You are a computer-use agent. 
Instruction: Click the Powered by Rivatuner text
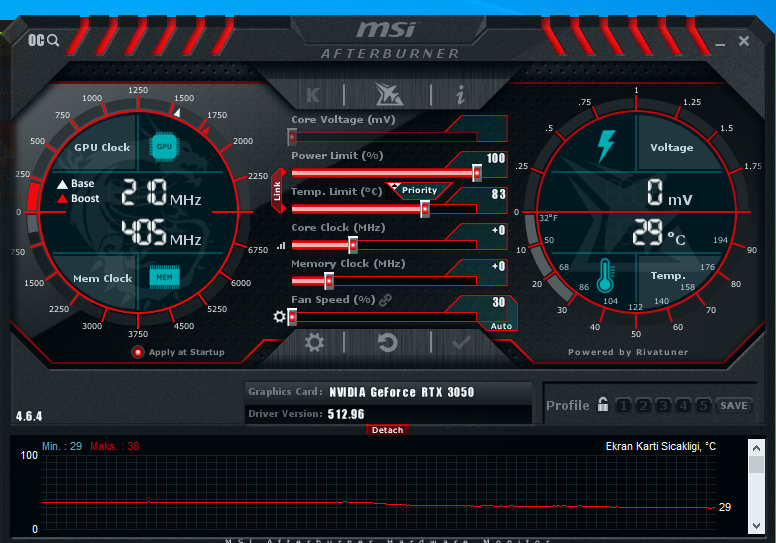click(x=628, y=352)
